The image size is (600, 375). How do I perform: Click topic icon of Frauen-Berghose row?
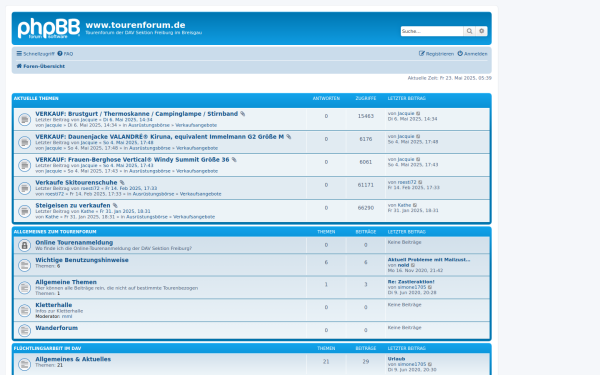[24, 165]
